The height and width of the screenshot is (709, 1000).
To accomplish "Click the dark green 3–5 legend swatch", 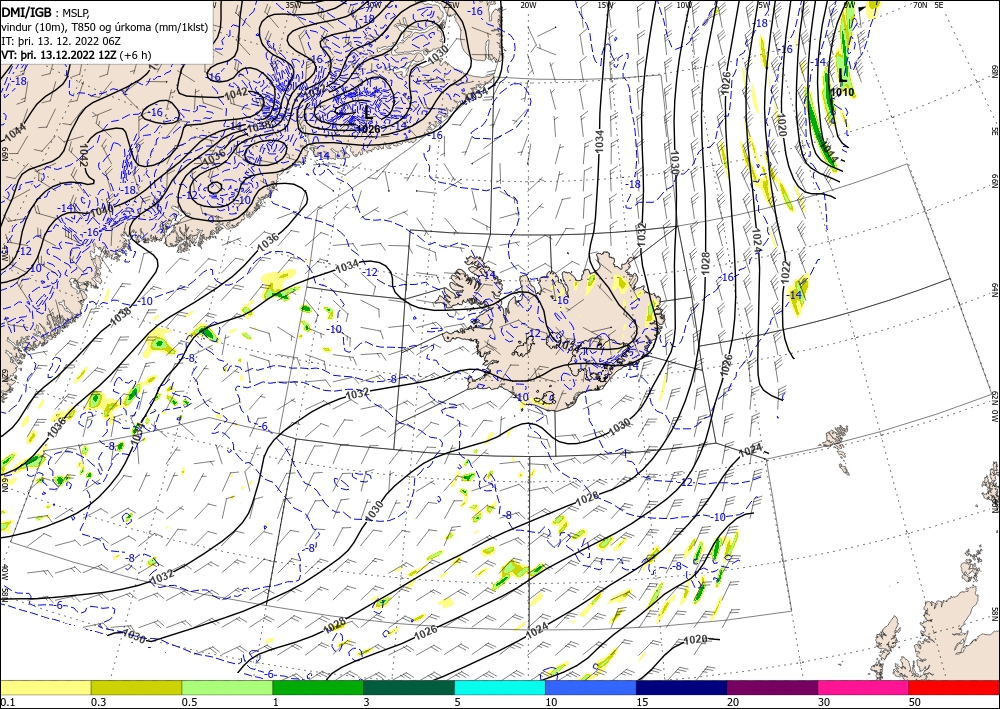I will [x=409, y=687].
